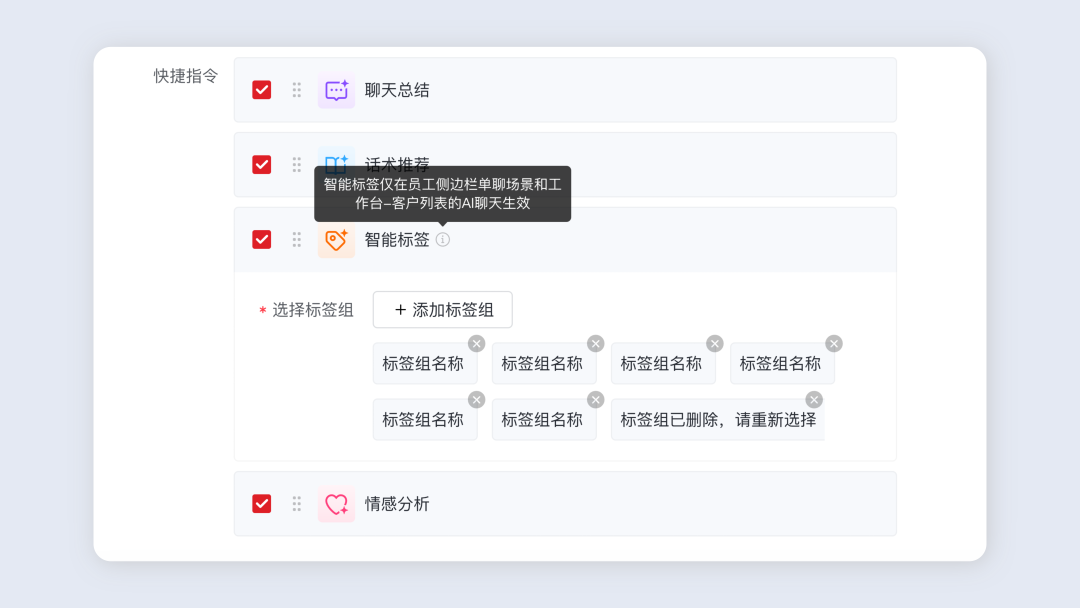Click the 添加标签组 add button
The width and height of the screenshot is (1080, 608).
pos(442,309)
